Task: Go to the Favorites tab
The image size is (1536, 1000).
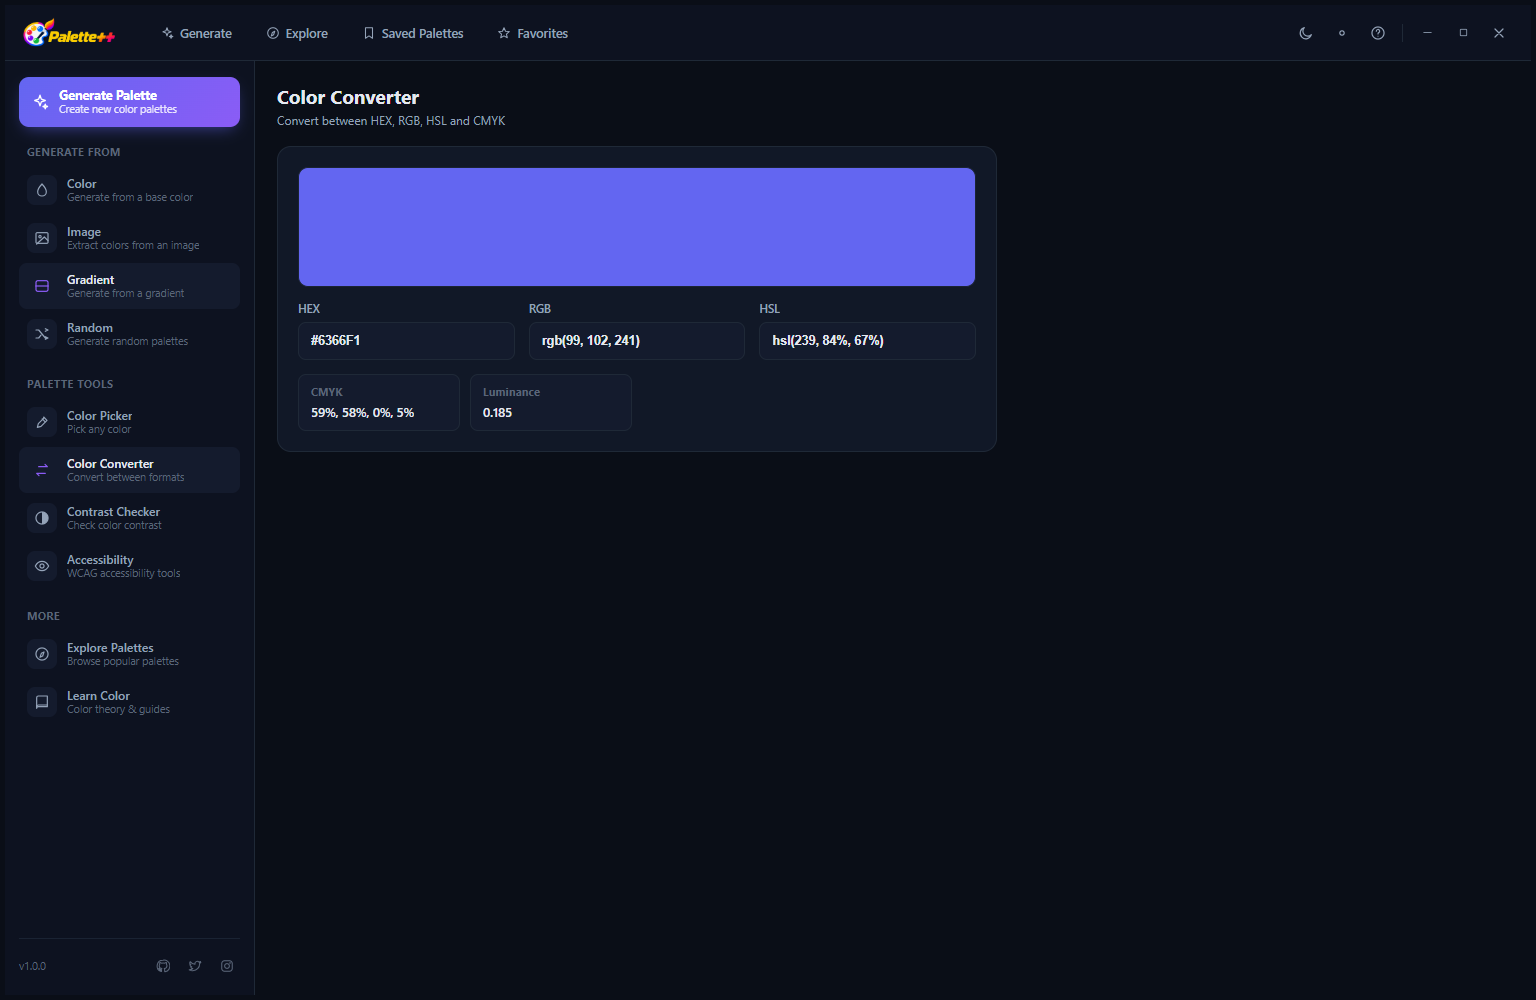Action: coord(533,33)
